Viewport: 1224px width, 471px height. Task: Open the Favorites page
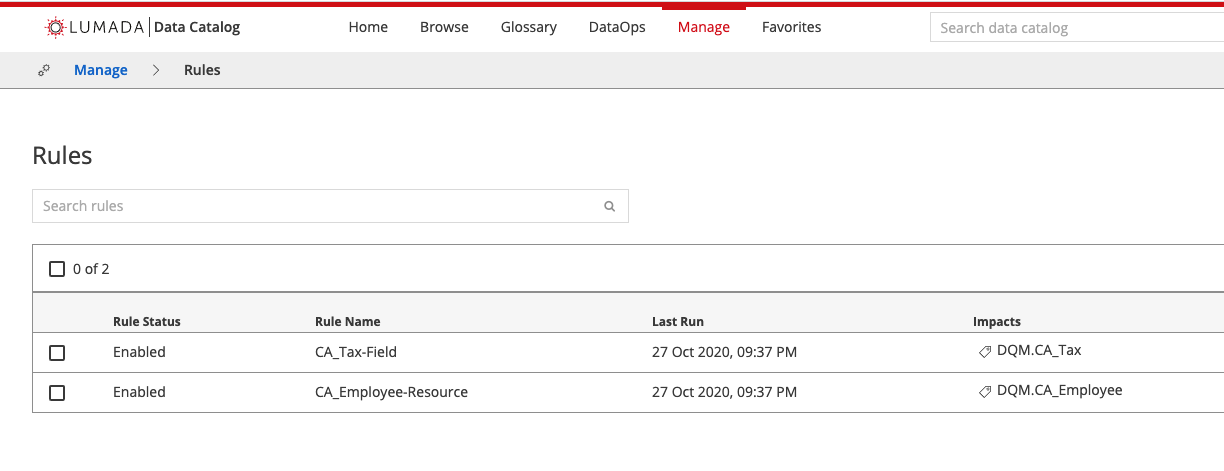pos(791,27)
